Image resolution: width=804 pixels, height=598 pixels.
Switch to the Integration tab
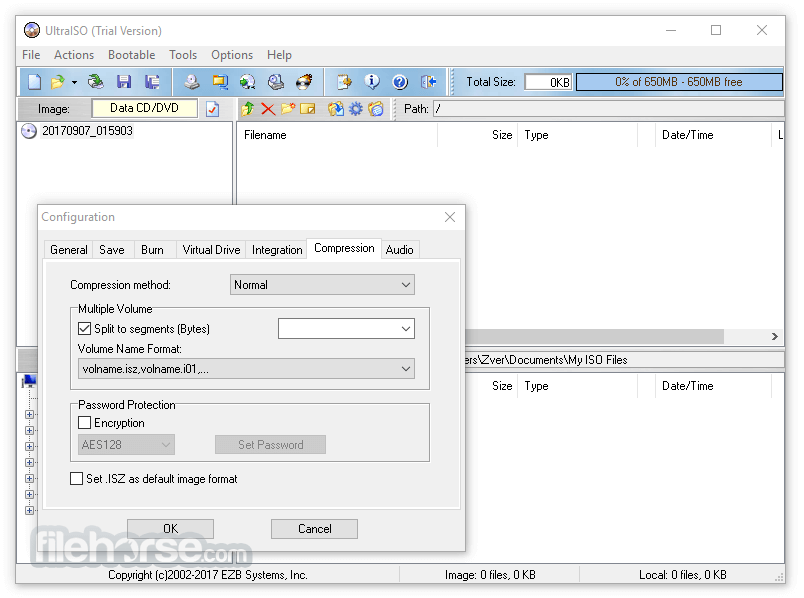tap(277, 250)
